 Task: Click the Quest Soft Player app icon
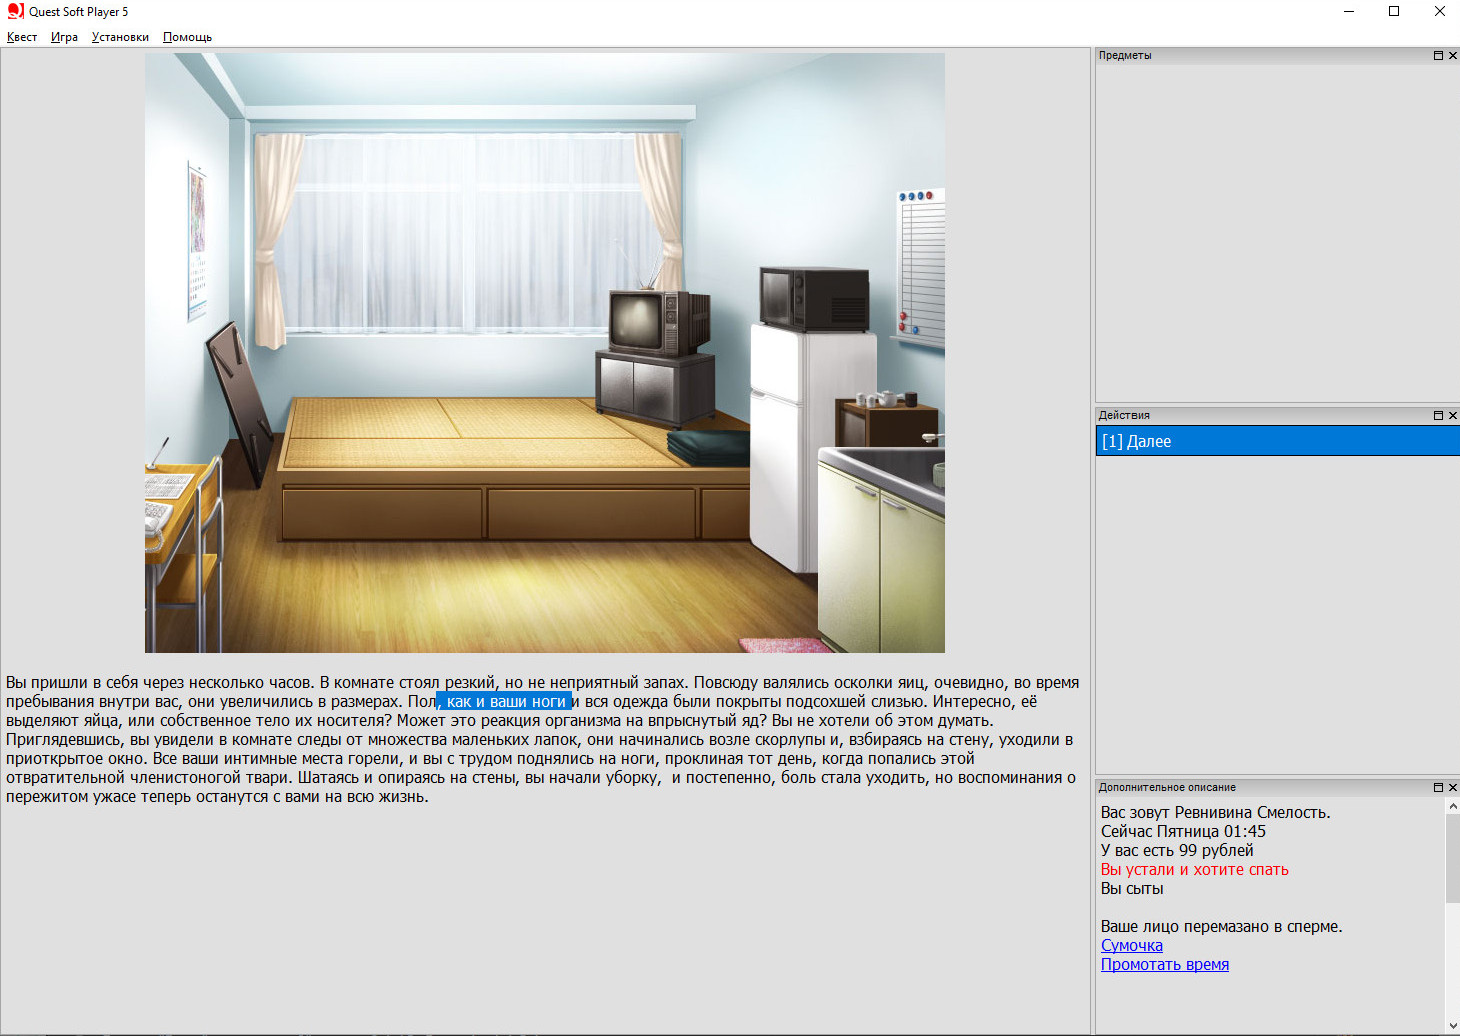(15, 11)
